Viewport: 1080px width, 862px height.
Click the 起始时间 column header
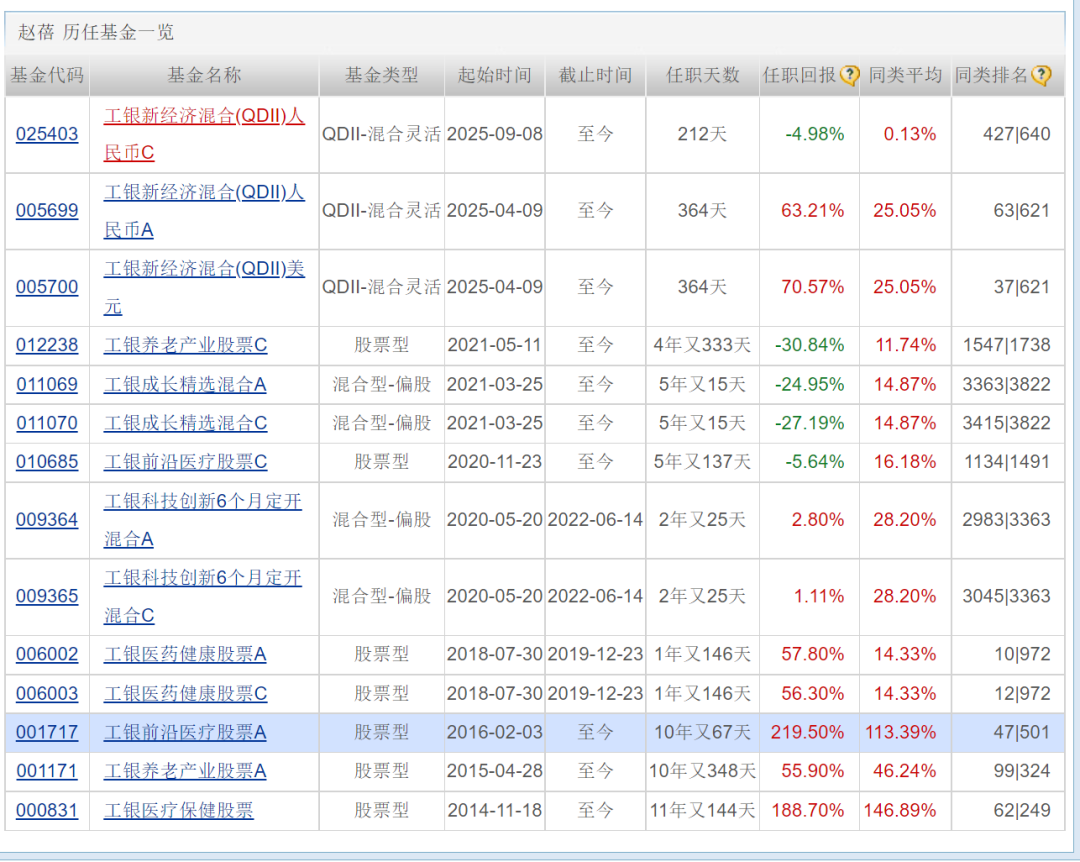click(495, 75)
